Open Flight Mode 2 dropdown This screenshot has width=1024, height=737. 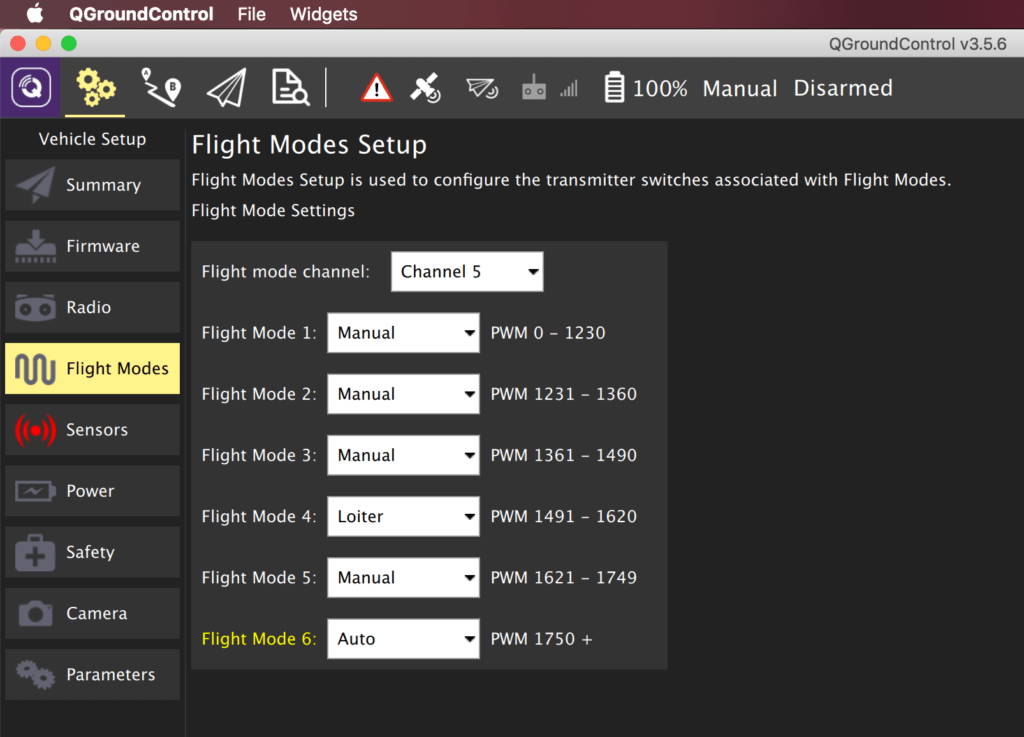403,394
